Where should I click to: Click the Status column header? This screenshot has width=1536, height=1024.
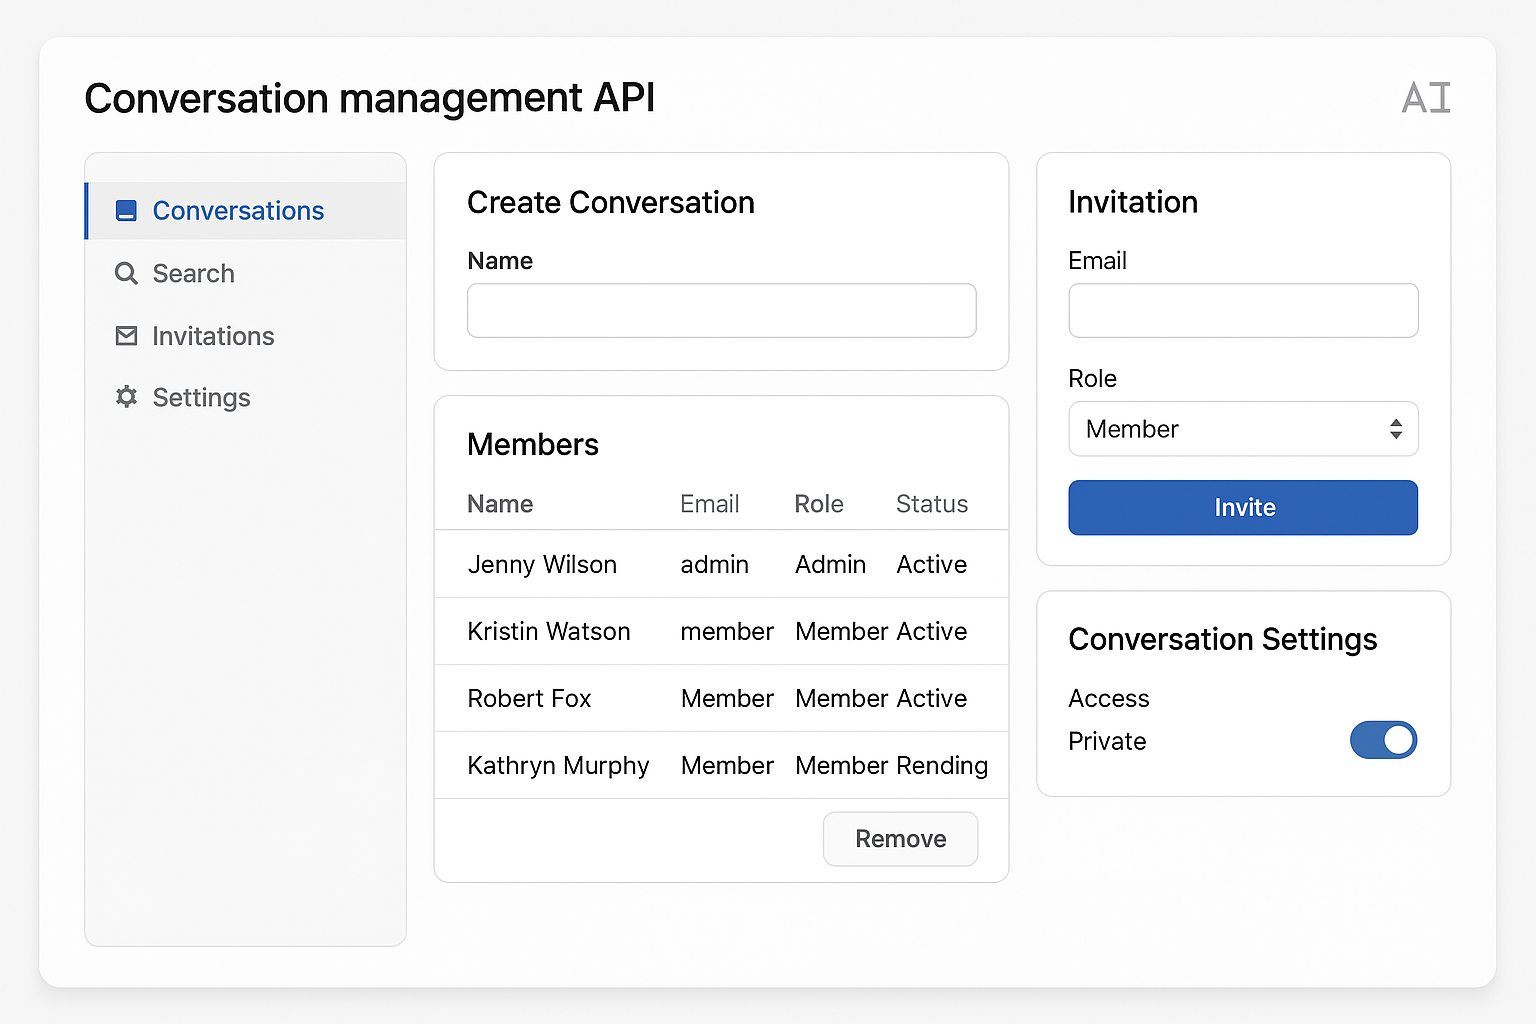point(931,504)
